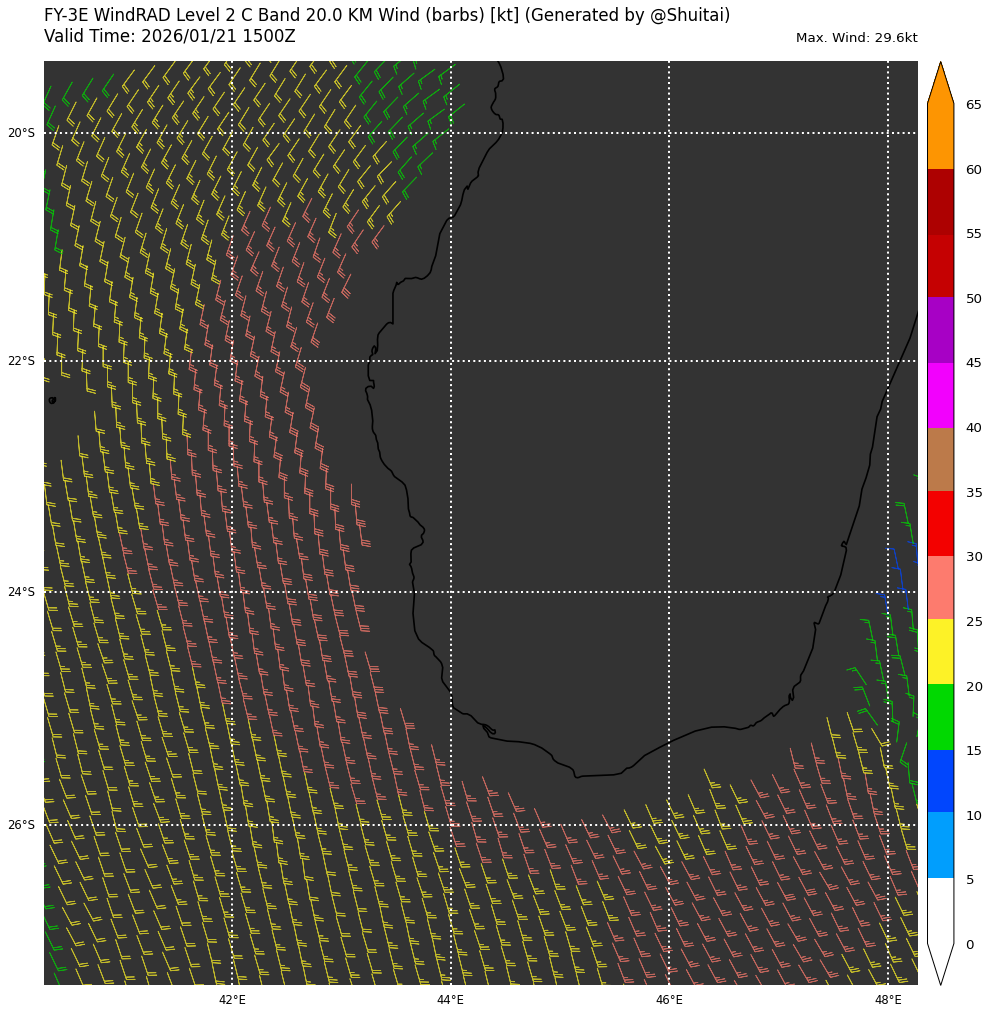
Task: Select the dark red 55–60 kt color band
Action: (940, 202)
